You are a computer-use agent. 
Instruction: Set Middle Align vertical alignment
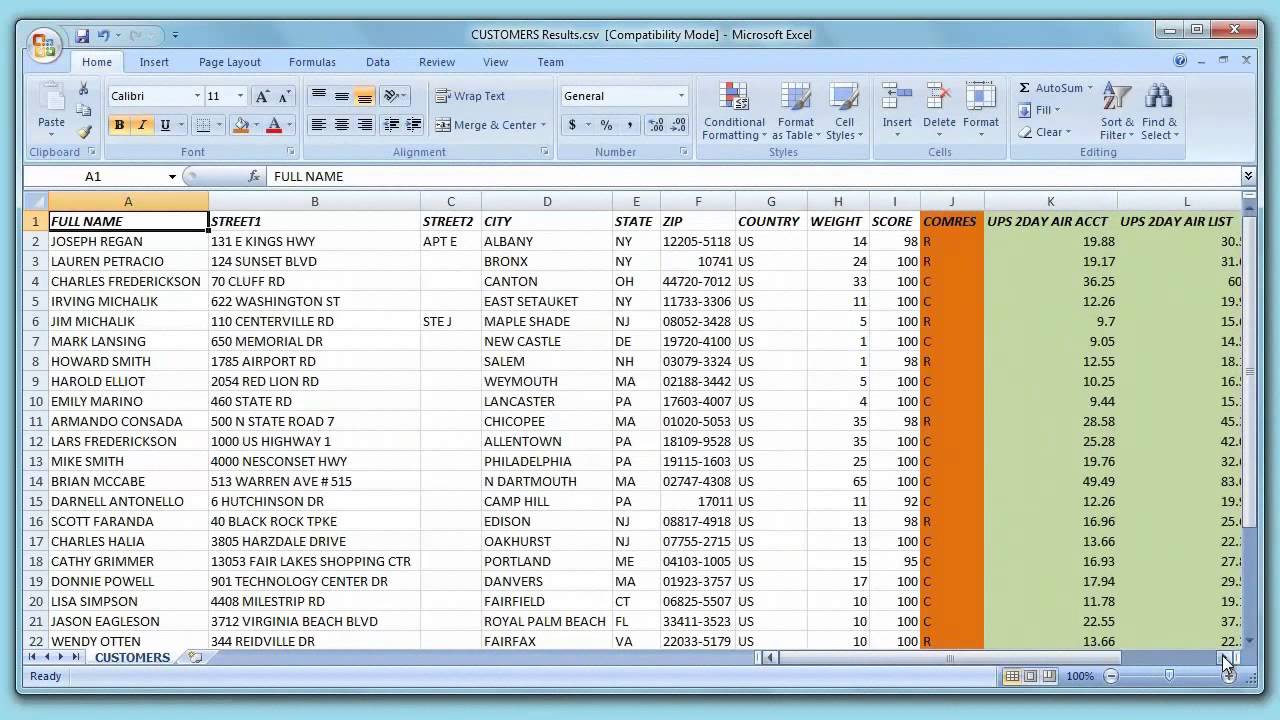[342, 96]
